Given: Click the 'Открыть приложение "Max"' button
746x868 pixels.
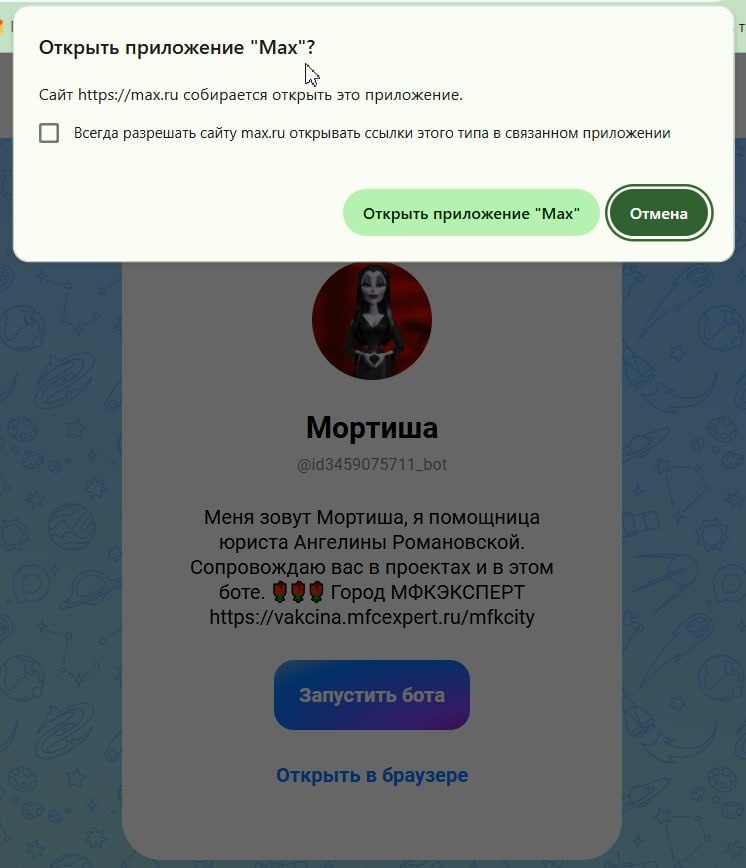Looking at the screenshot, I should 471,213.
